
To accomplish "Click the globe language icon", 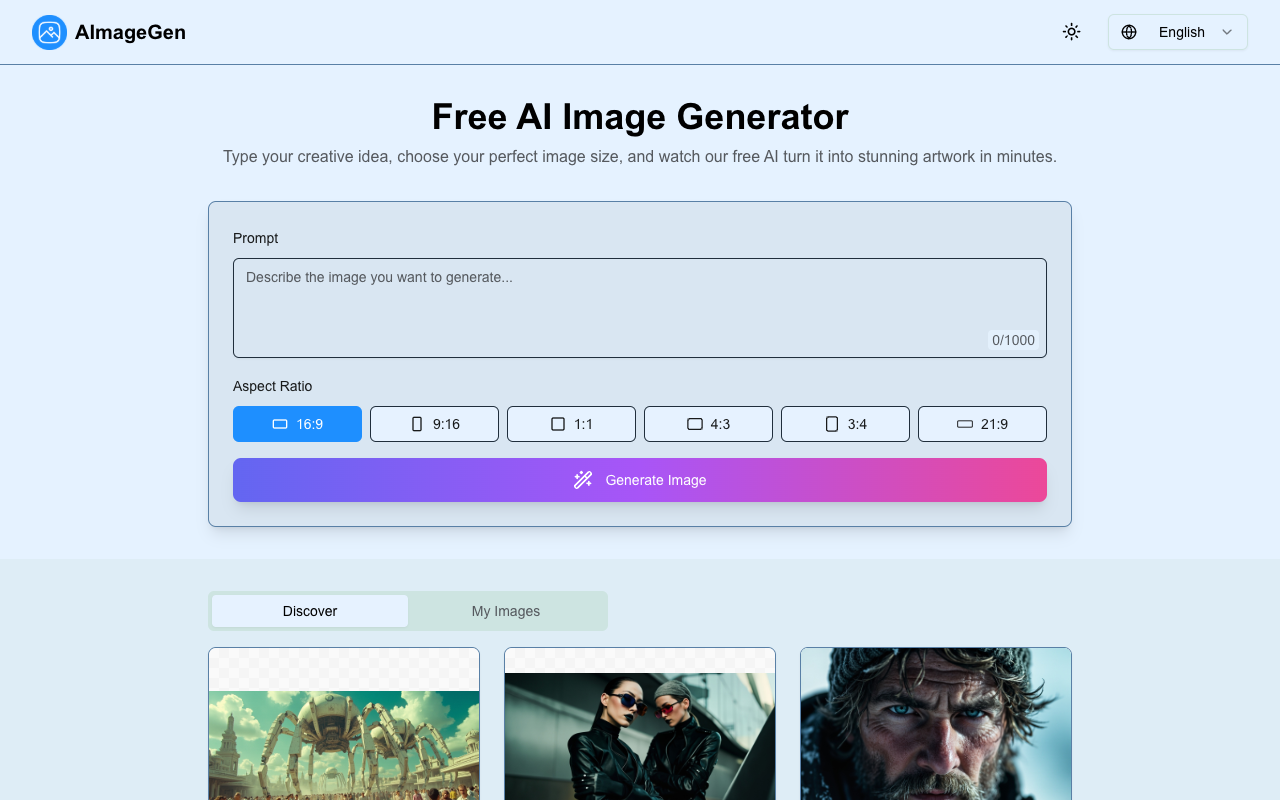I will coord(1128,31).
